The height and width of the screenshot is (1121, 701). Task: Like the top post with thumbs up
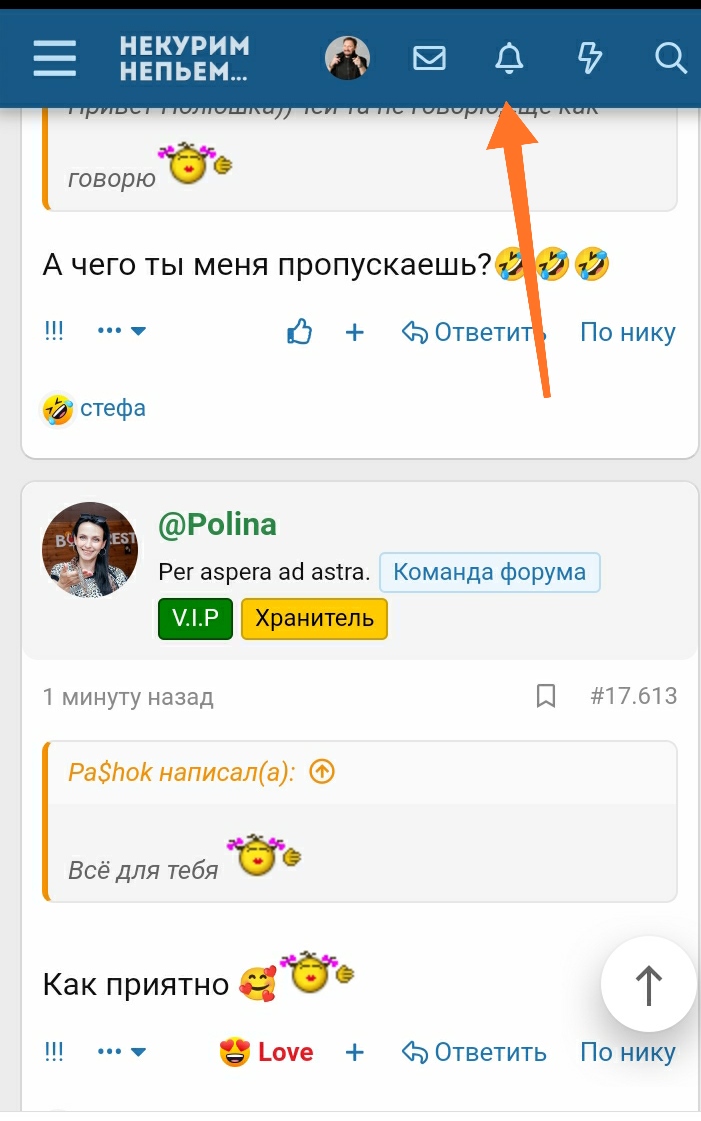coord(299,332)
